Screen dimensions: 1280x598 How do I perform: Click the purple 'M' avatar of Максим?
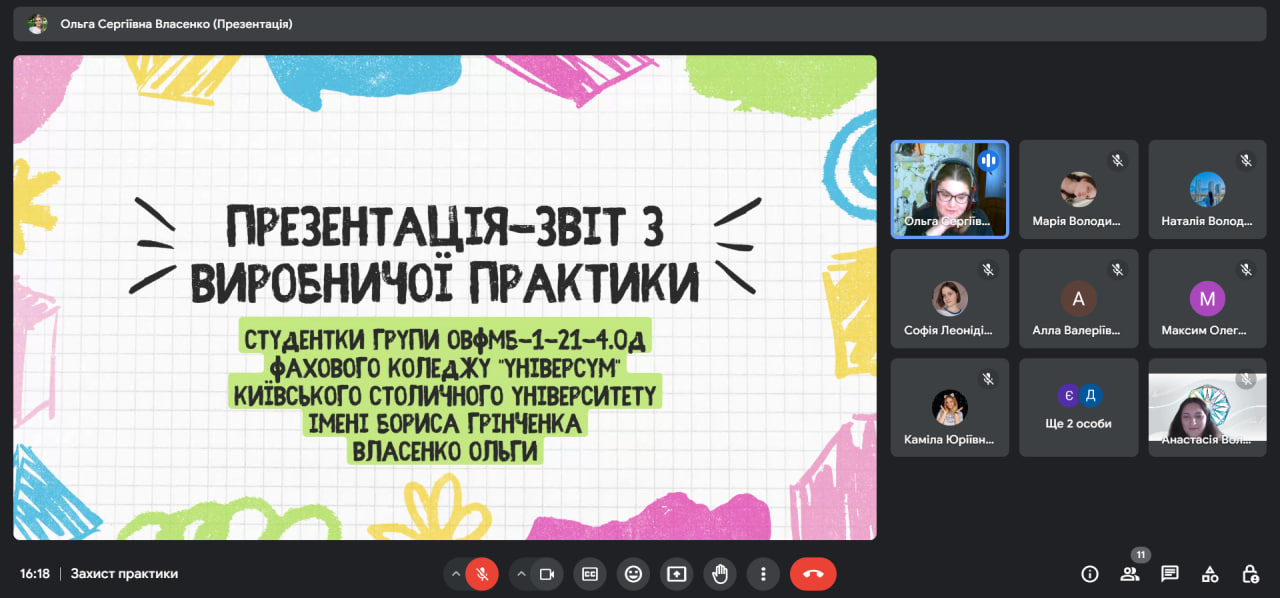pyautogui.click(x=1208, y=298)
